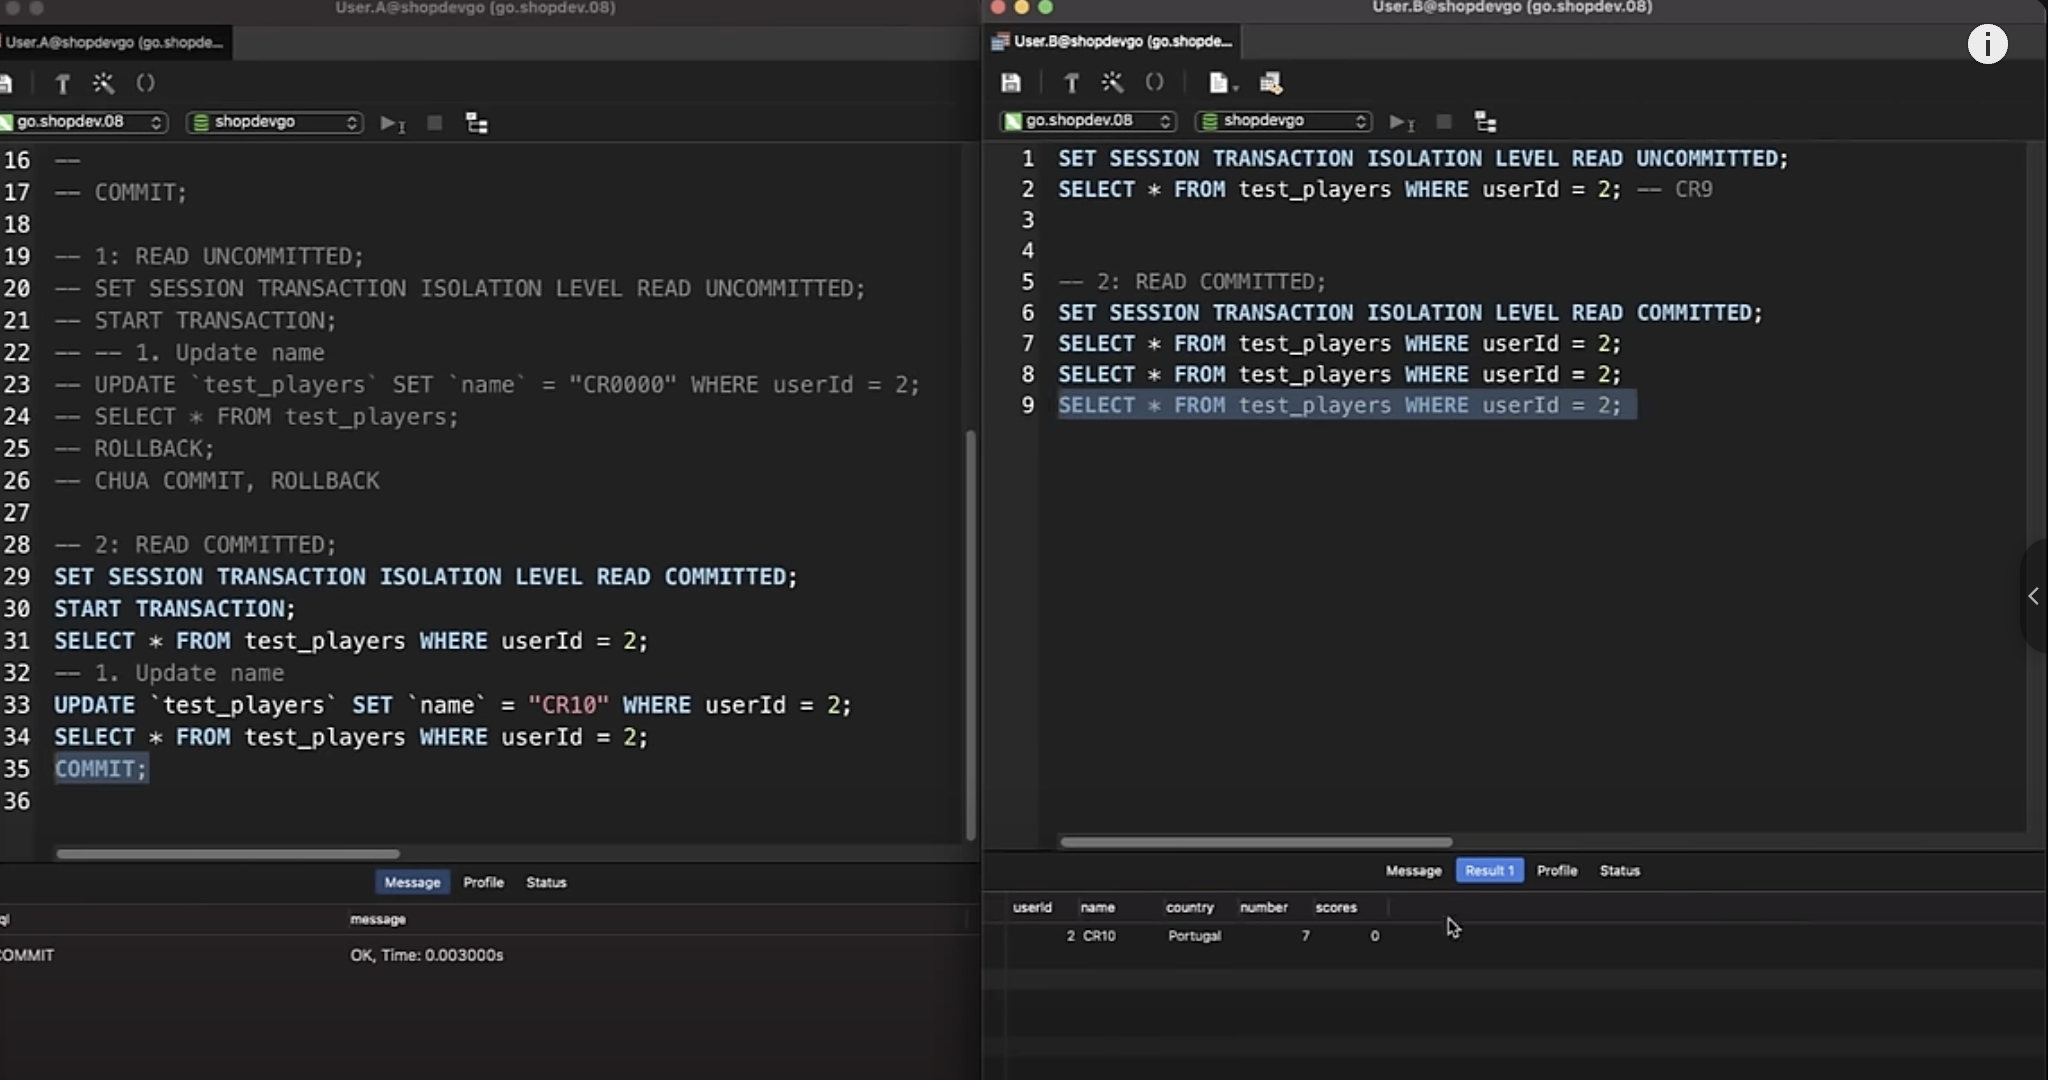Click code snippet parentheses icon in right toolbar

click(x=1154, y=83)
